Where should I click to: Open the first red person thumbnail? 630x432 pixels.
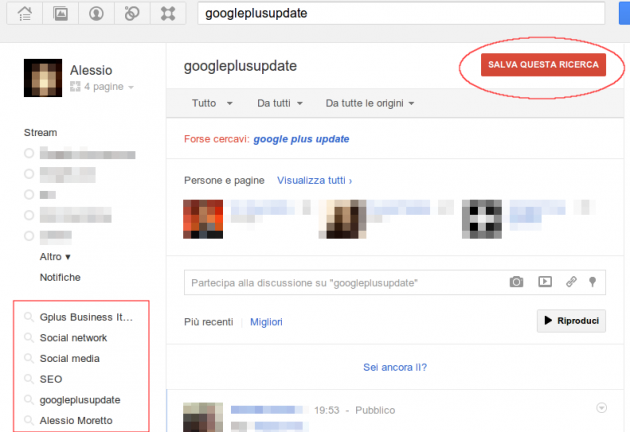point(203,219)
